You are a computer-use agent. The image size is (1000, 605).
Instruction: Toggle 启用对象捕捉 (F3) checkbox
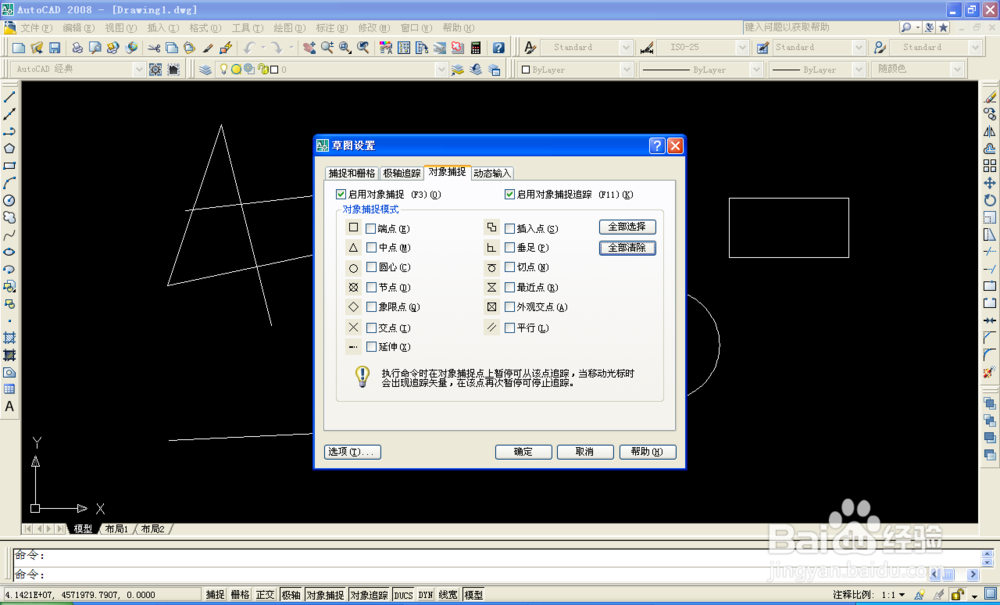[341, 194]
